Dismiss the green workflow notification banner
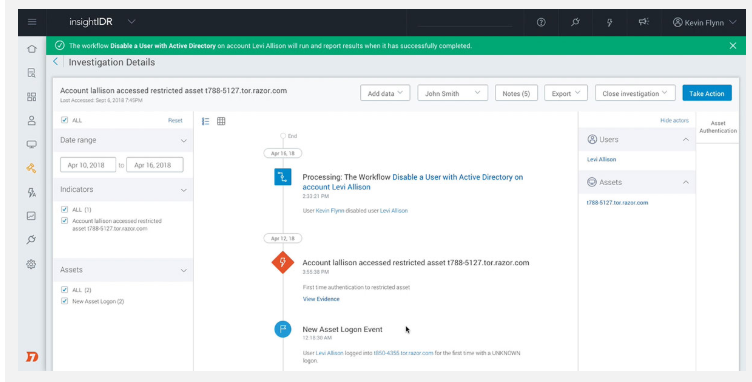Image resolution: width=752 pixels, height=382 pixels. (733, 46)
